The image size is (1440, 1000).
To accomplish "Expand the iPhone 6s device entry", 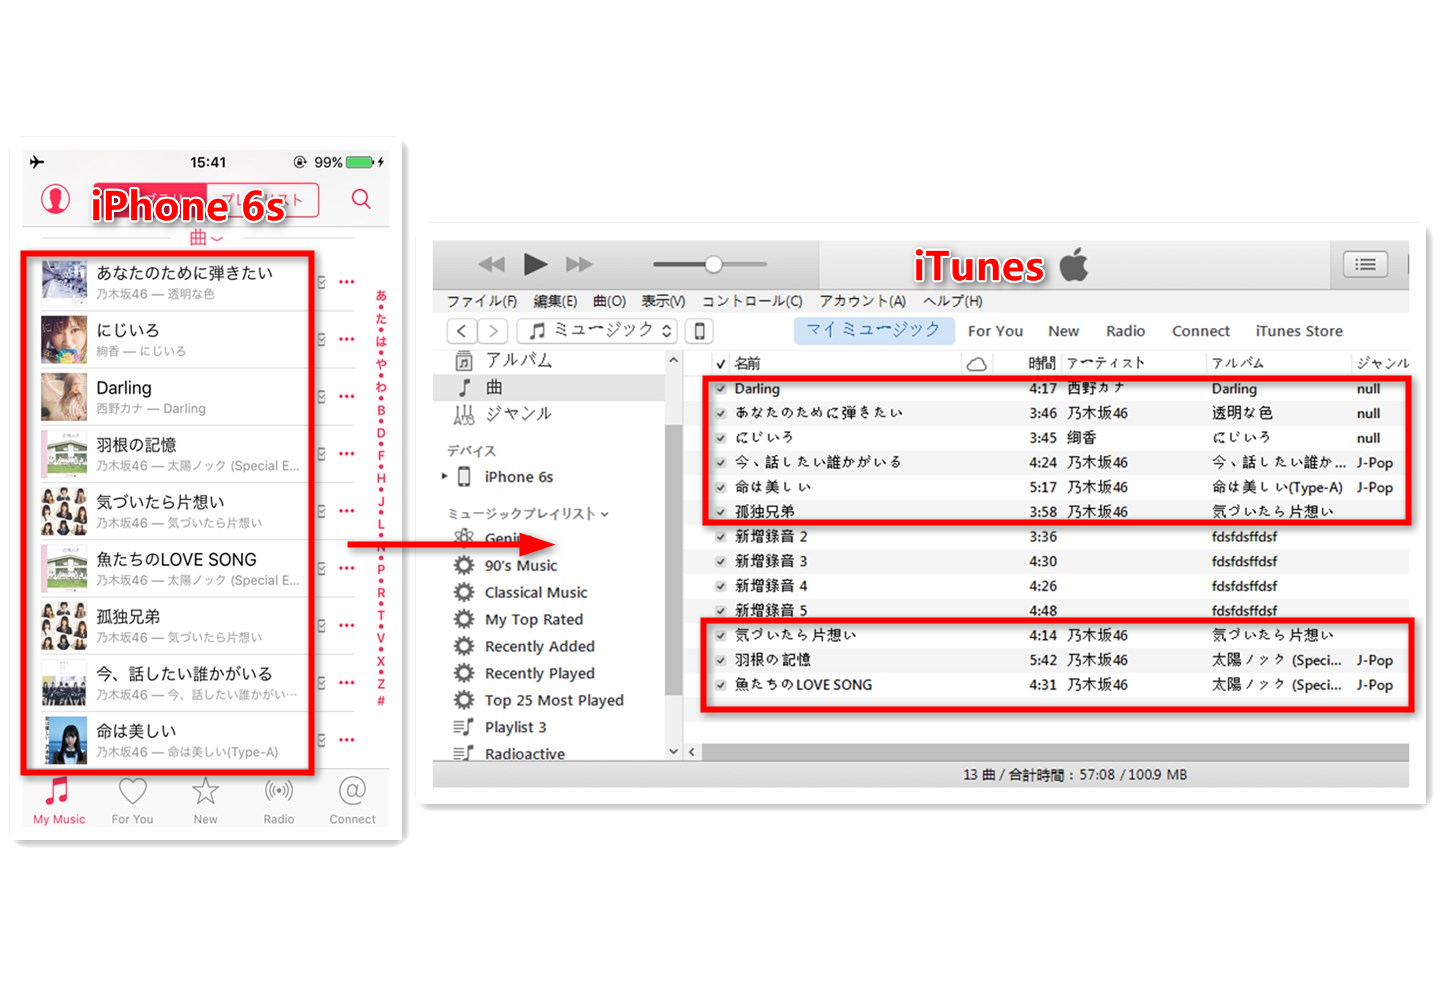I will 445,477.
